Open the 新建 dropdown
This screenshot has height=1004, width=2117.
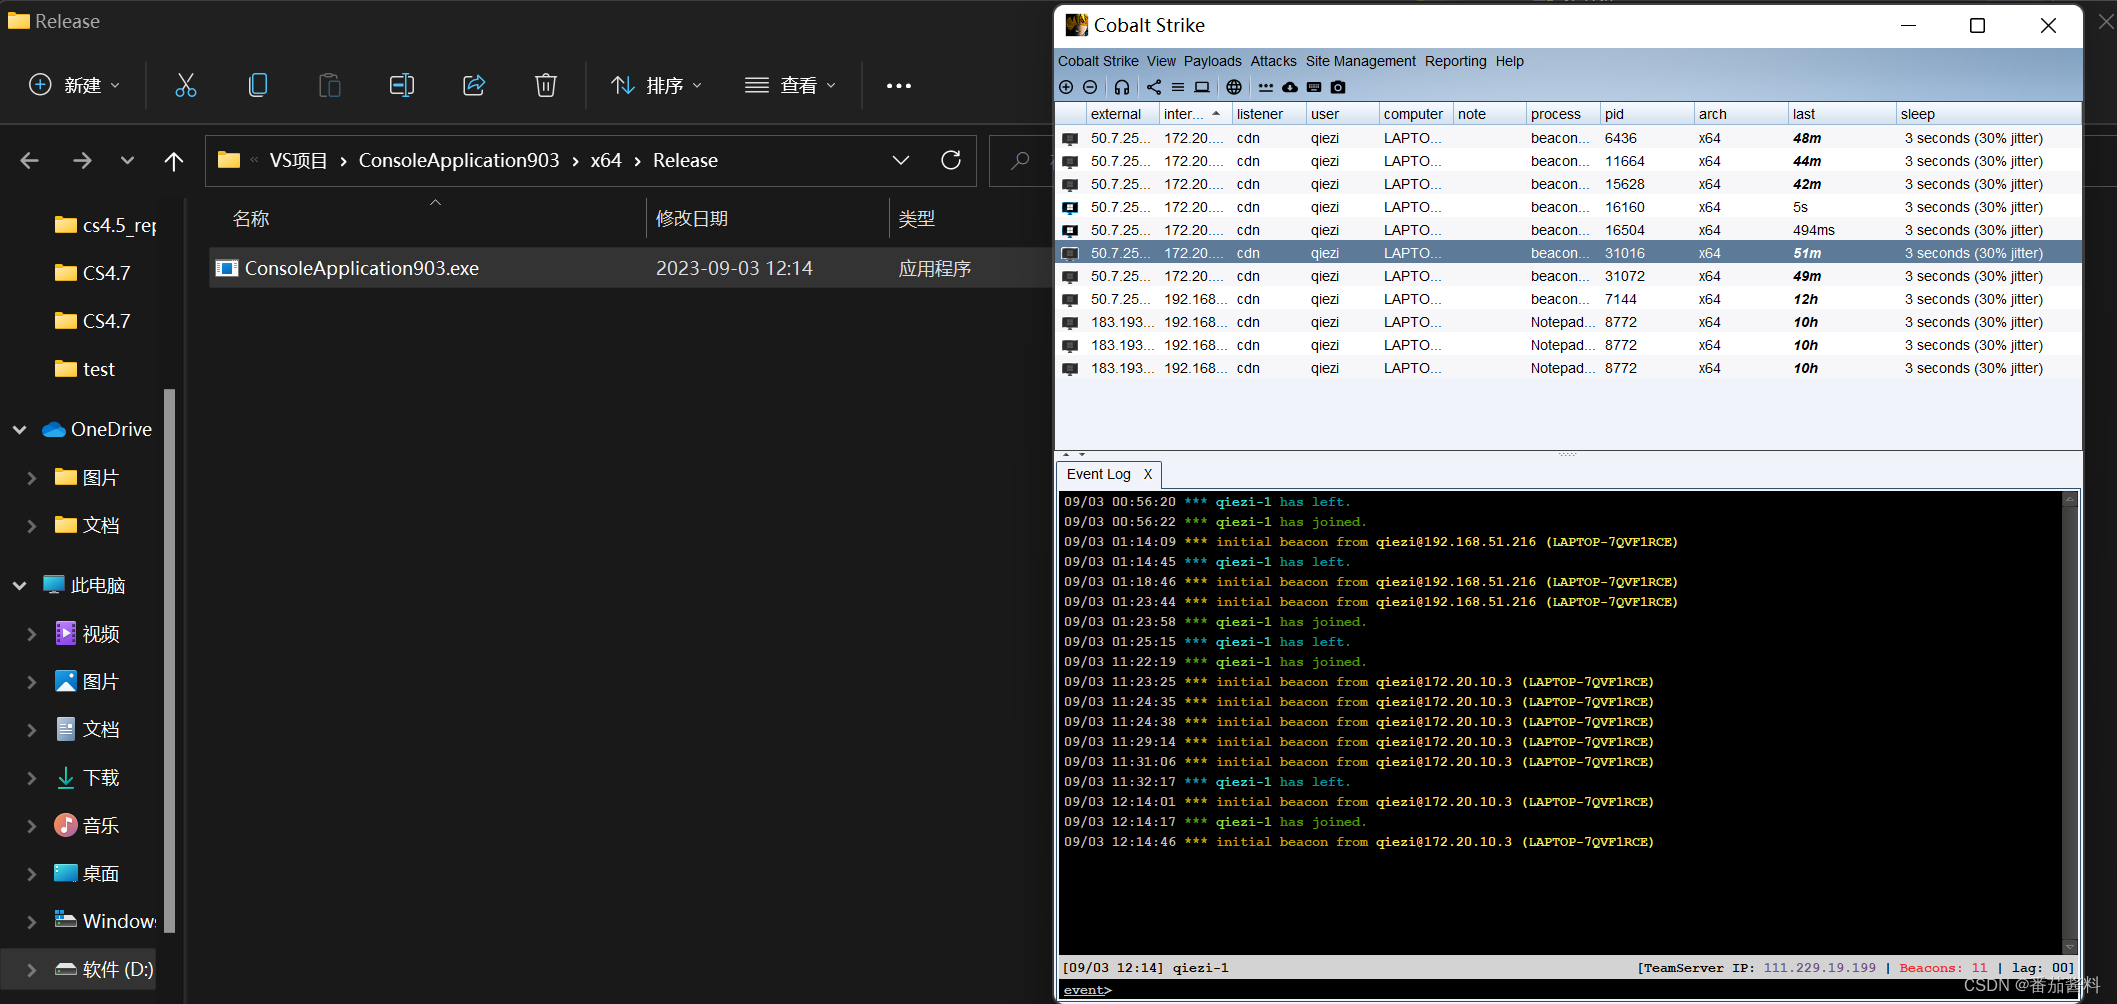coord(74,85)
